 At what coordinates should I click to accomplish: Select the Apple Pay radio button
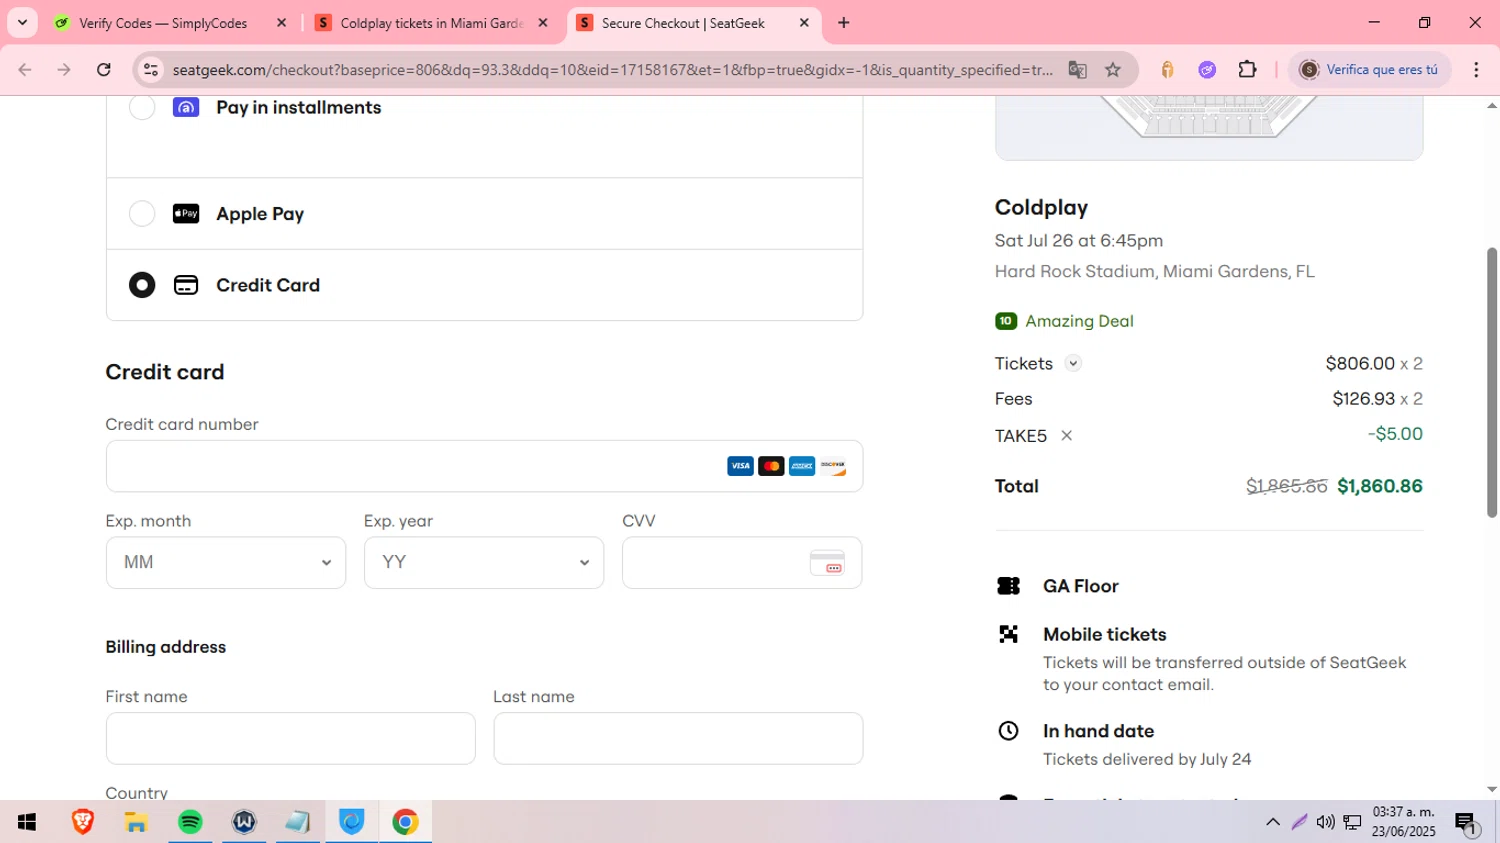[142, 214]
